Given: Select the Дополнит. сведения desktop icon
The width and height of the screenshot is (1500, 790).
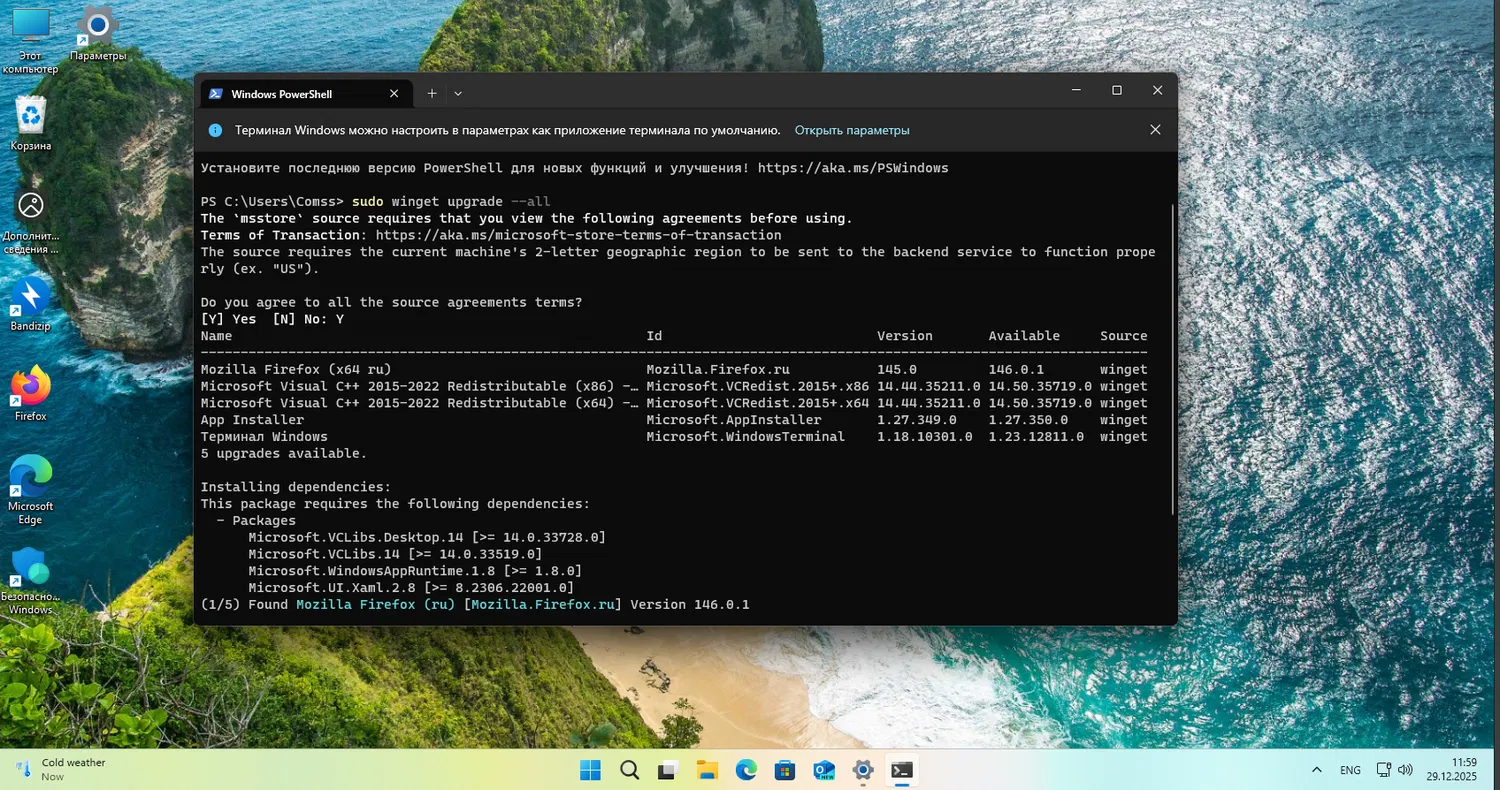Looking at the screenshot, I should coord(31,221).
